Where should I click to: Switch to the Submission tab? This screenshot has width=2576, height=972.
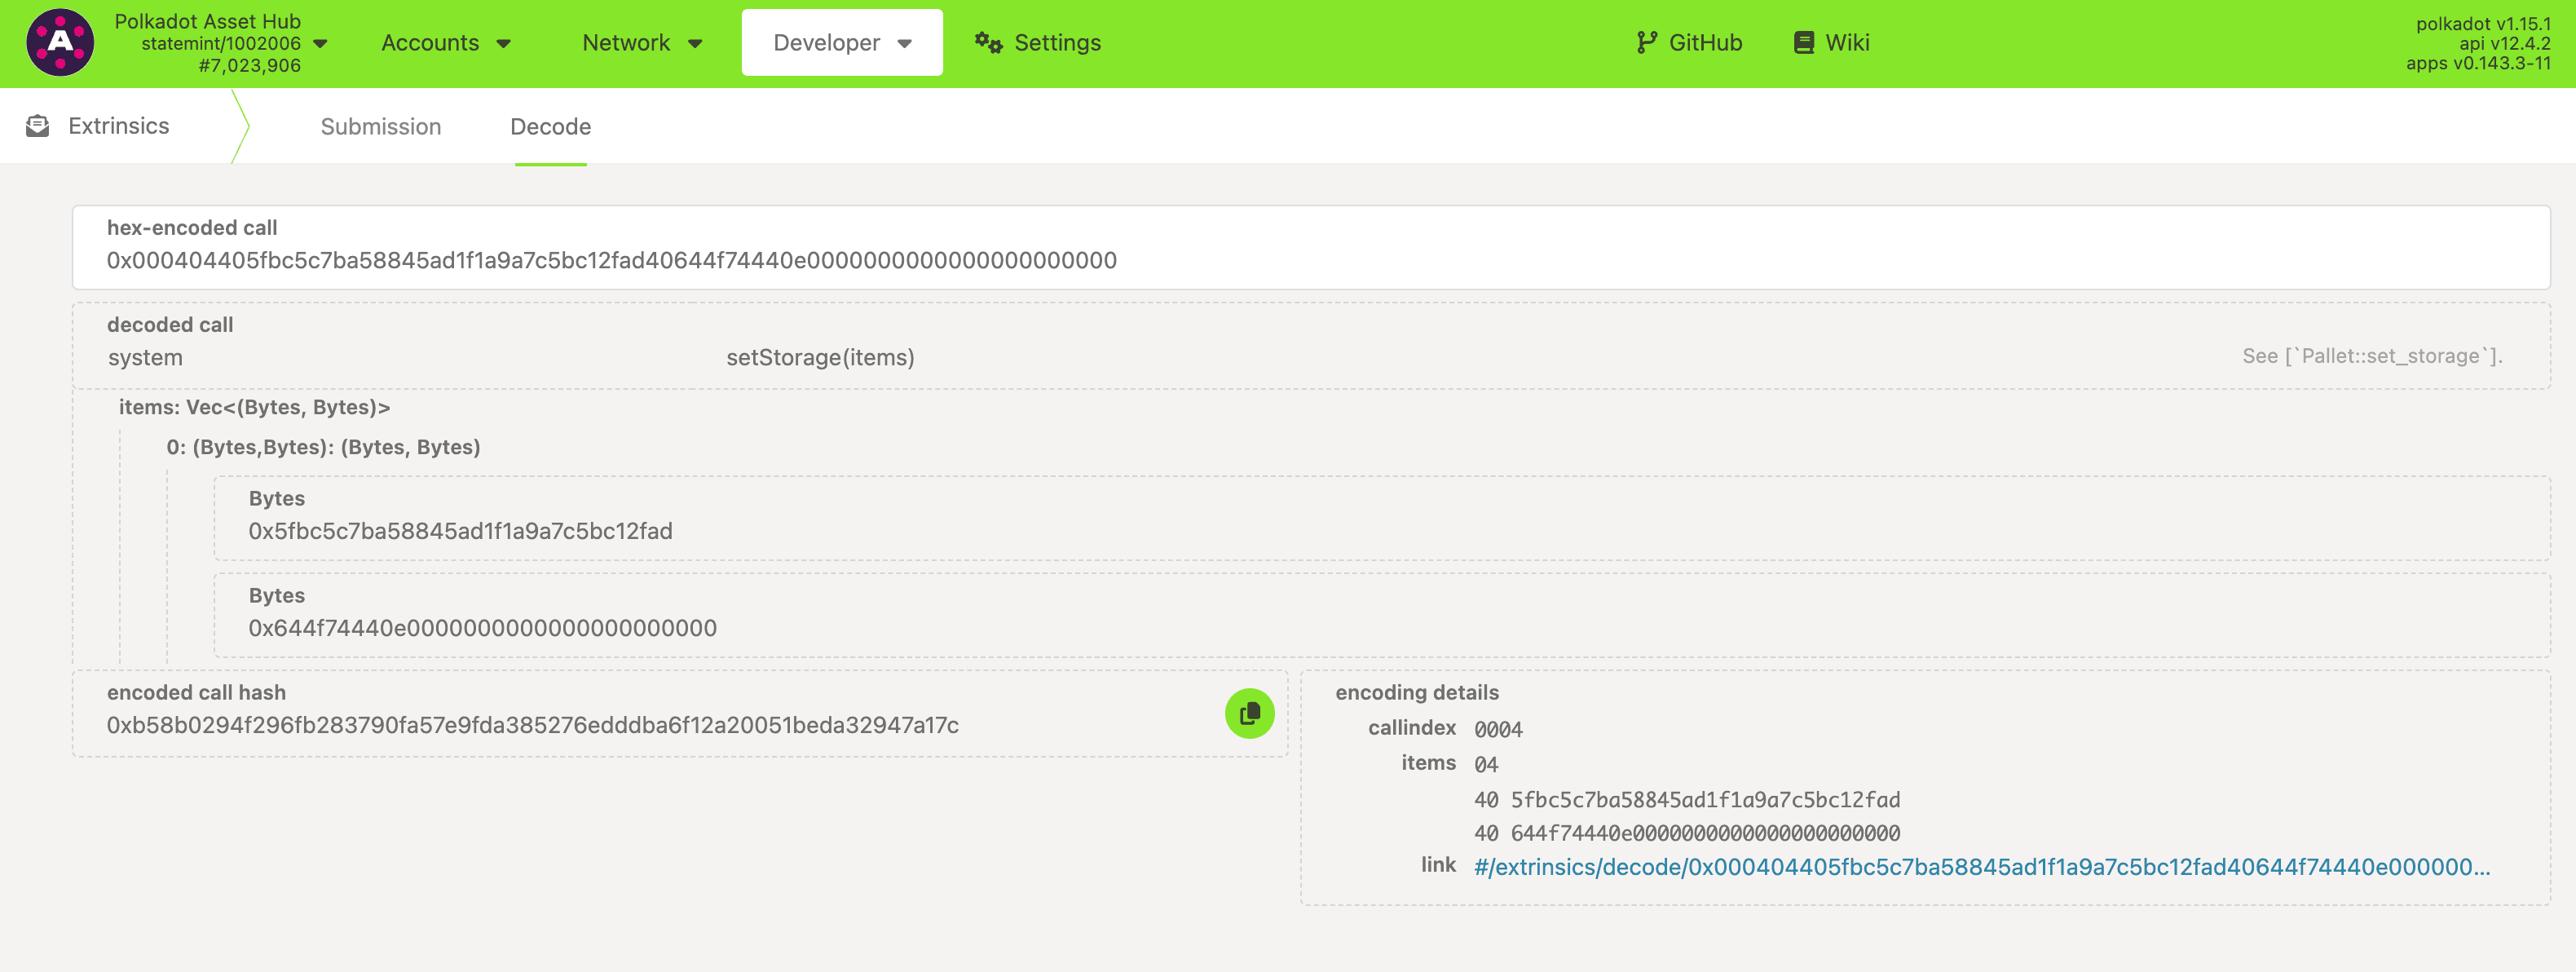(381, 127)
